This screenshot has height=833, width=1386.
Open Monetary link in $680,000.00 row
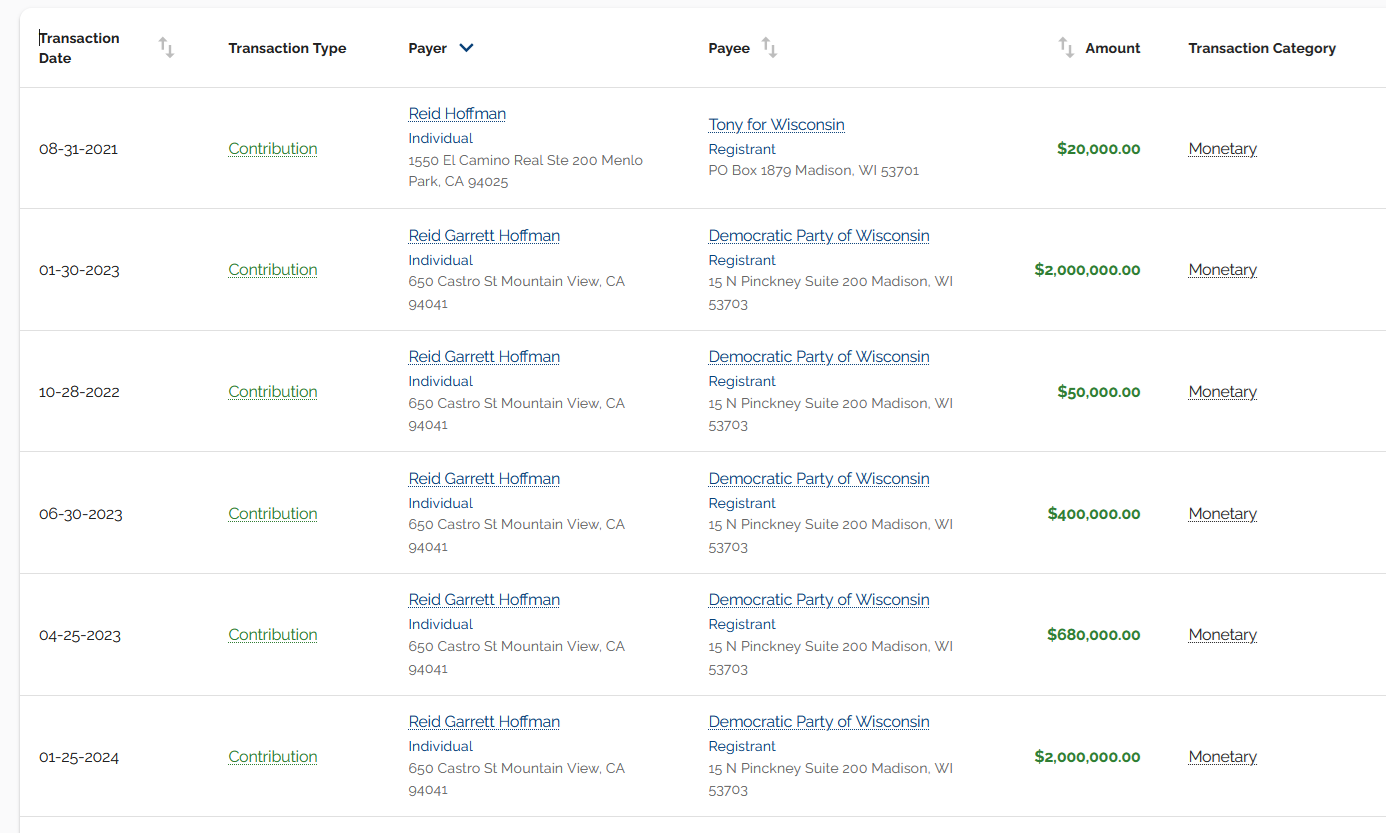1222,635
